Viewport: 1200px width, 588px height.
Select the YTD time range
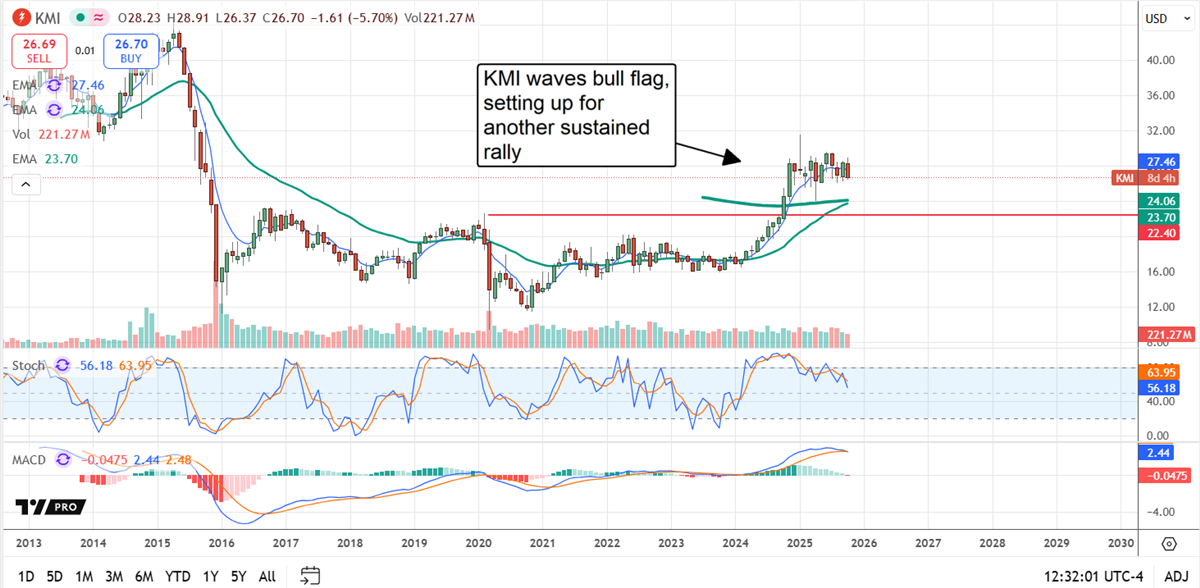click(179, 576)
